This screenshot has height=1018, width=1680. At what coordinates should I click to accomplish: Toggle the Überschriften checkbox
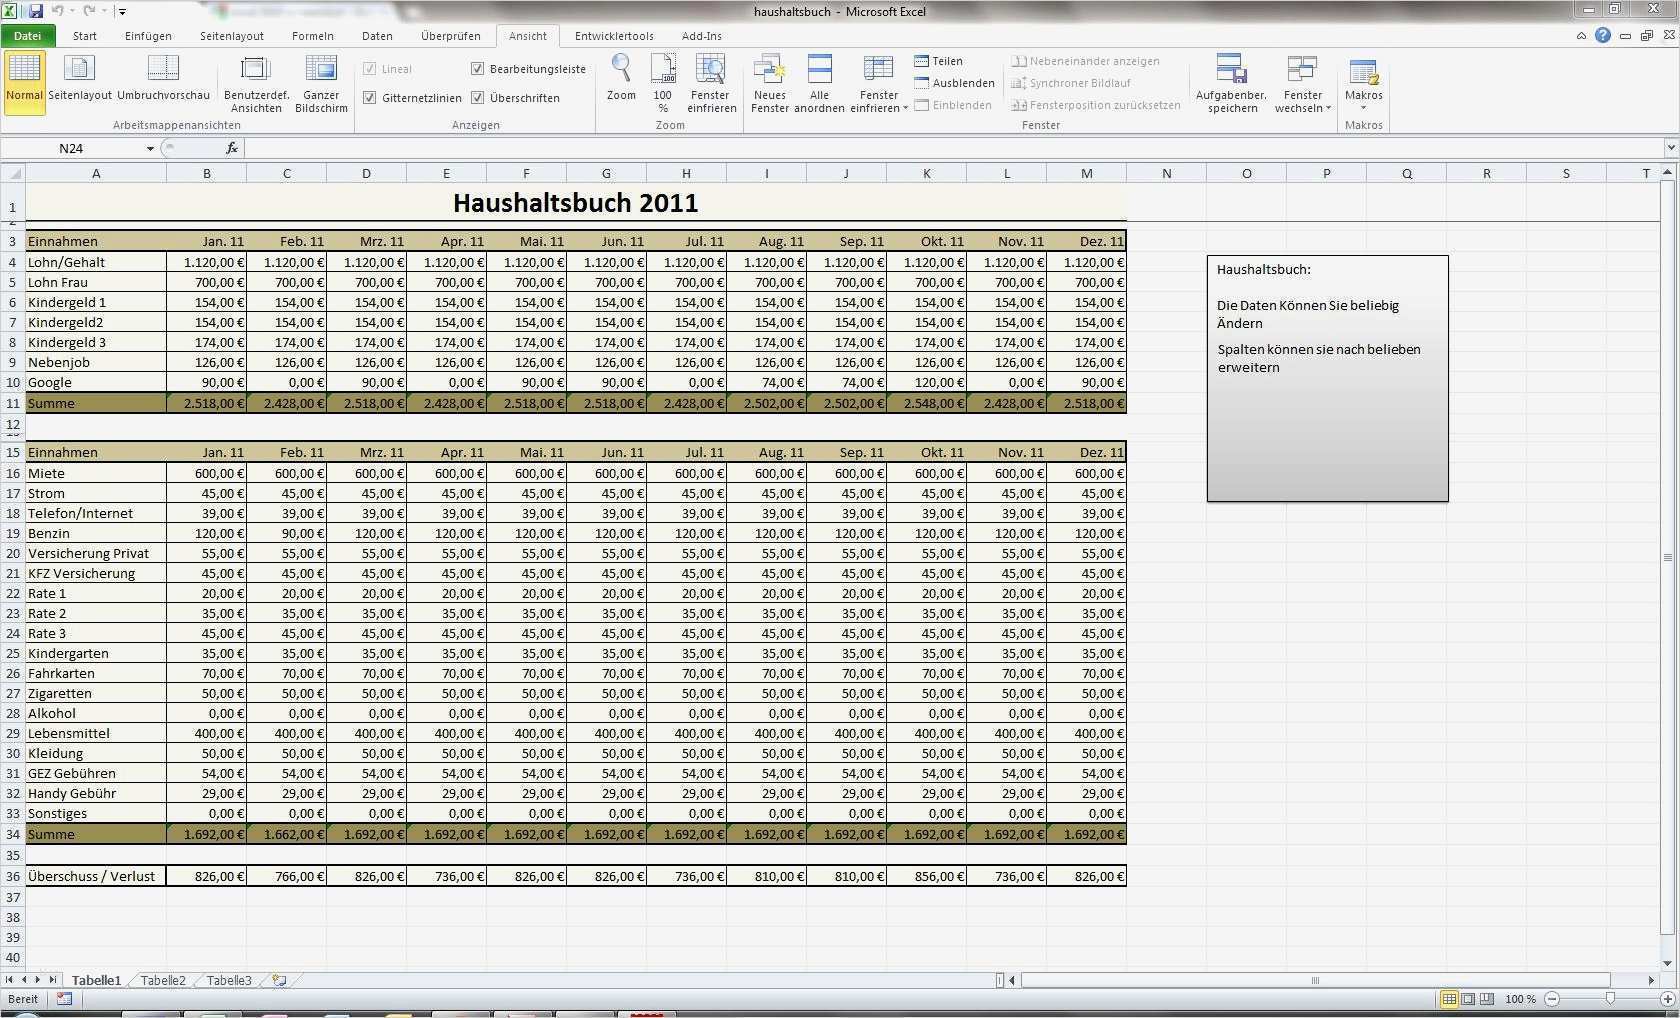tap(478, 98)
